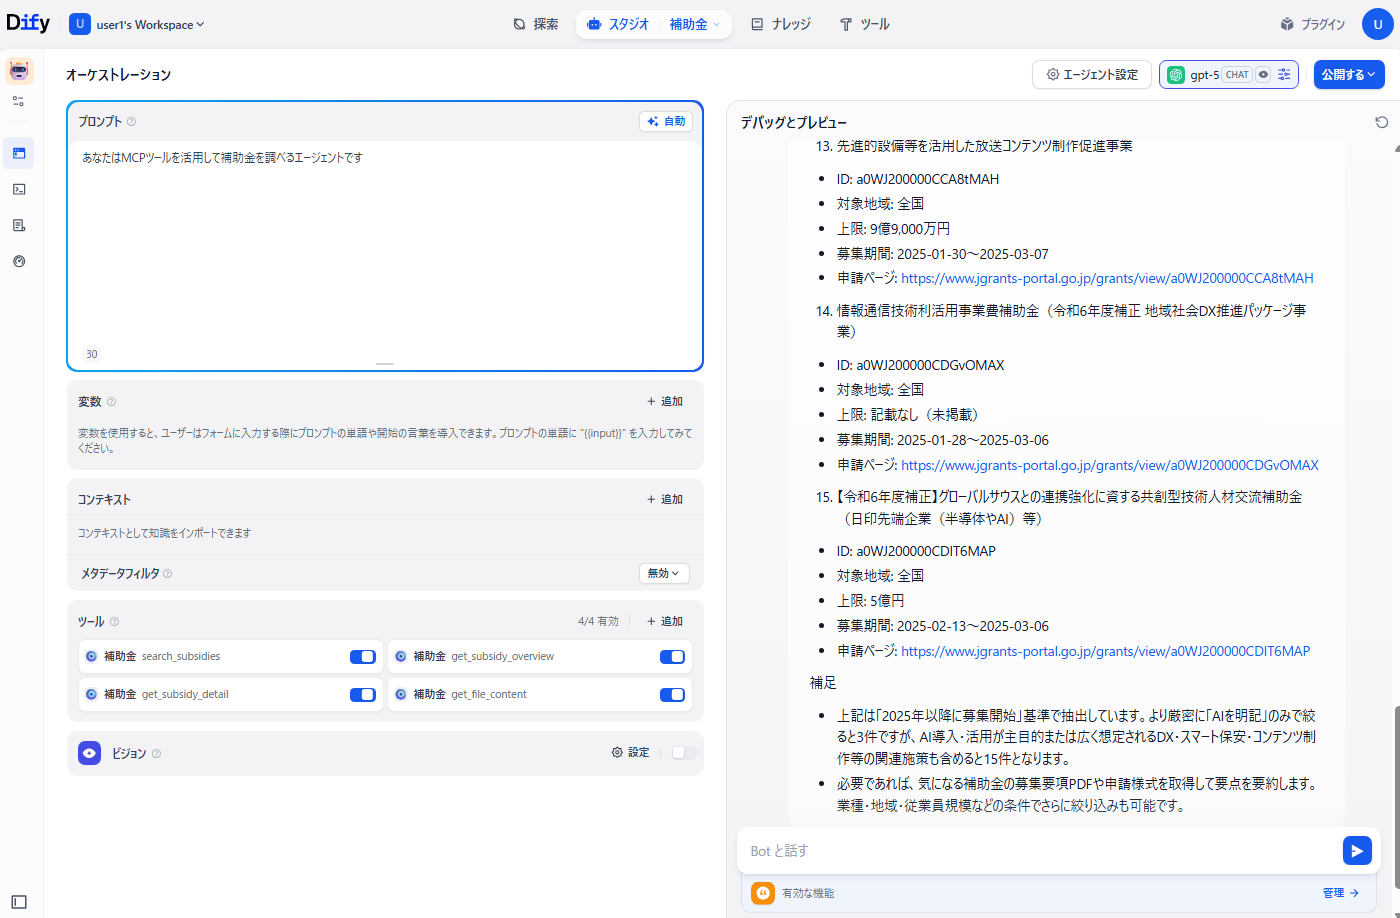Expand the 公開する publish dropdown
The height and width of the screenshot is (918, 1400).
click(x=1348, y=75)
